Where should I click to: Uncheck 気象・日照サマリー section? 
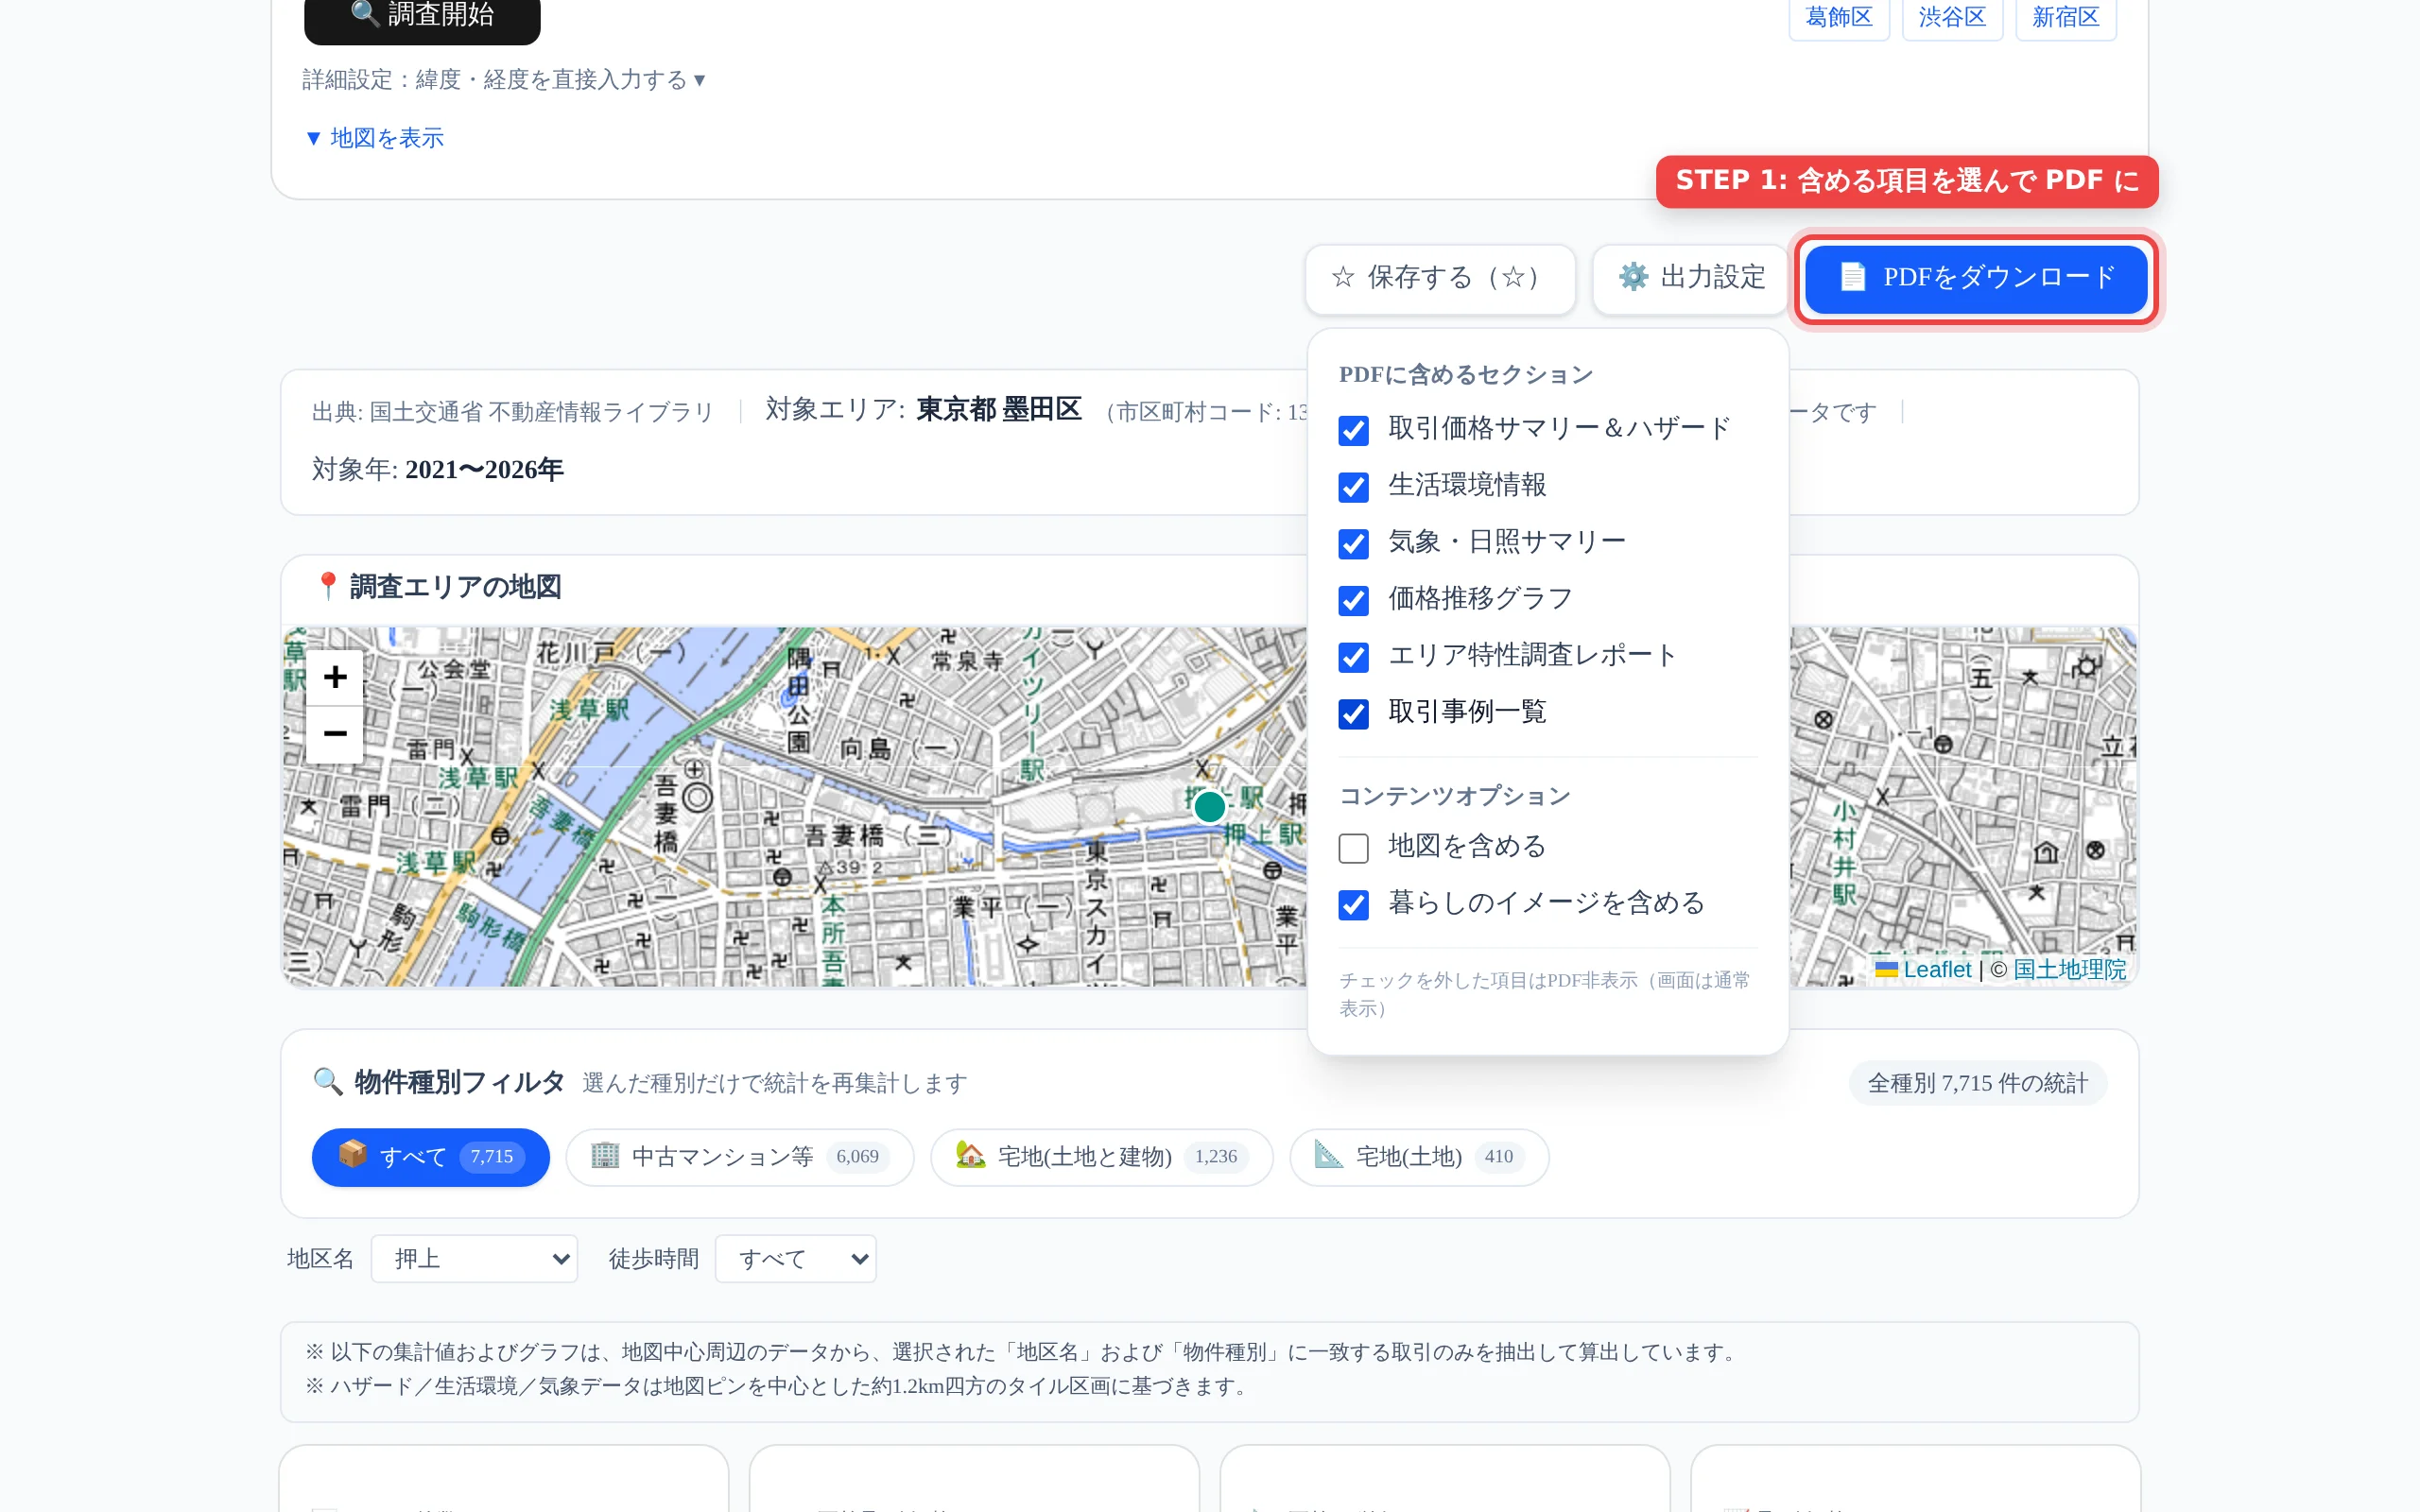pos(1353,544)
